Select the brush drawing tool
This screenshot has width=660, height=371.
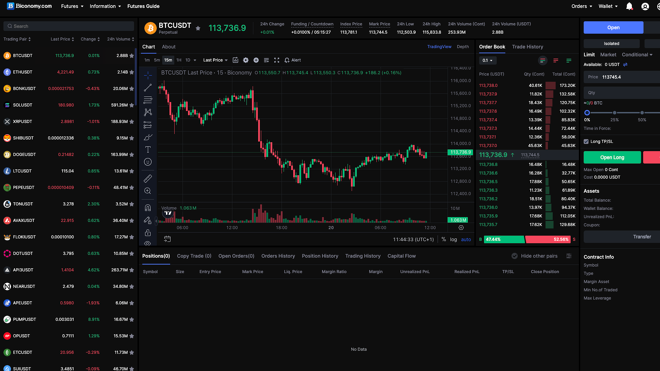[148, 137]
